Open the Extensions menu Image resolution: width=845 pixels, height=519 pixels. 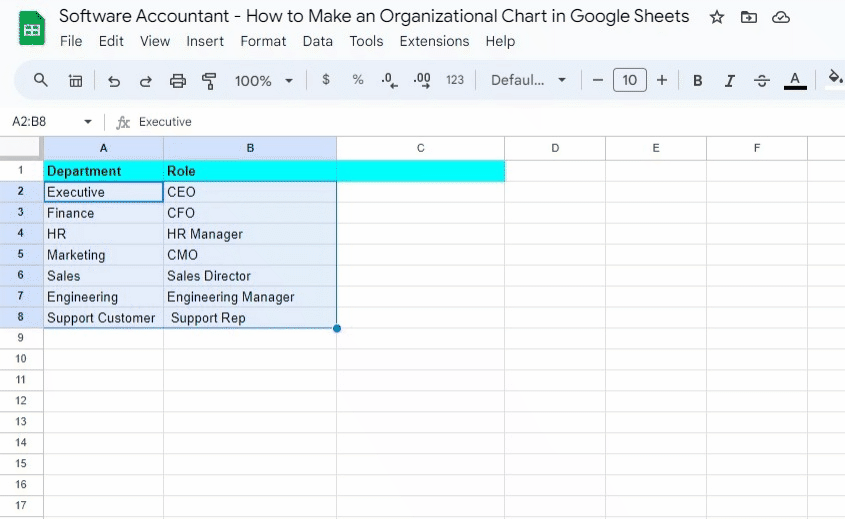[x=434, y=41]
